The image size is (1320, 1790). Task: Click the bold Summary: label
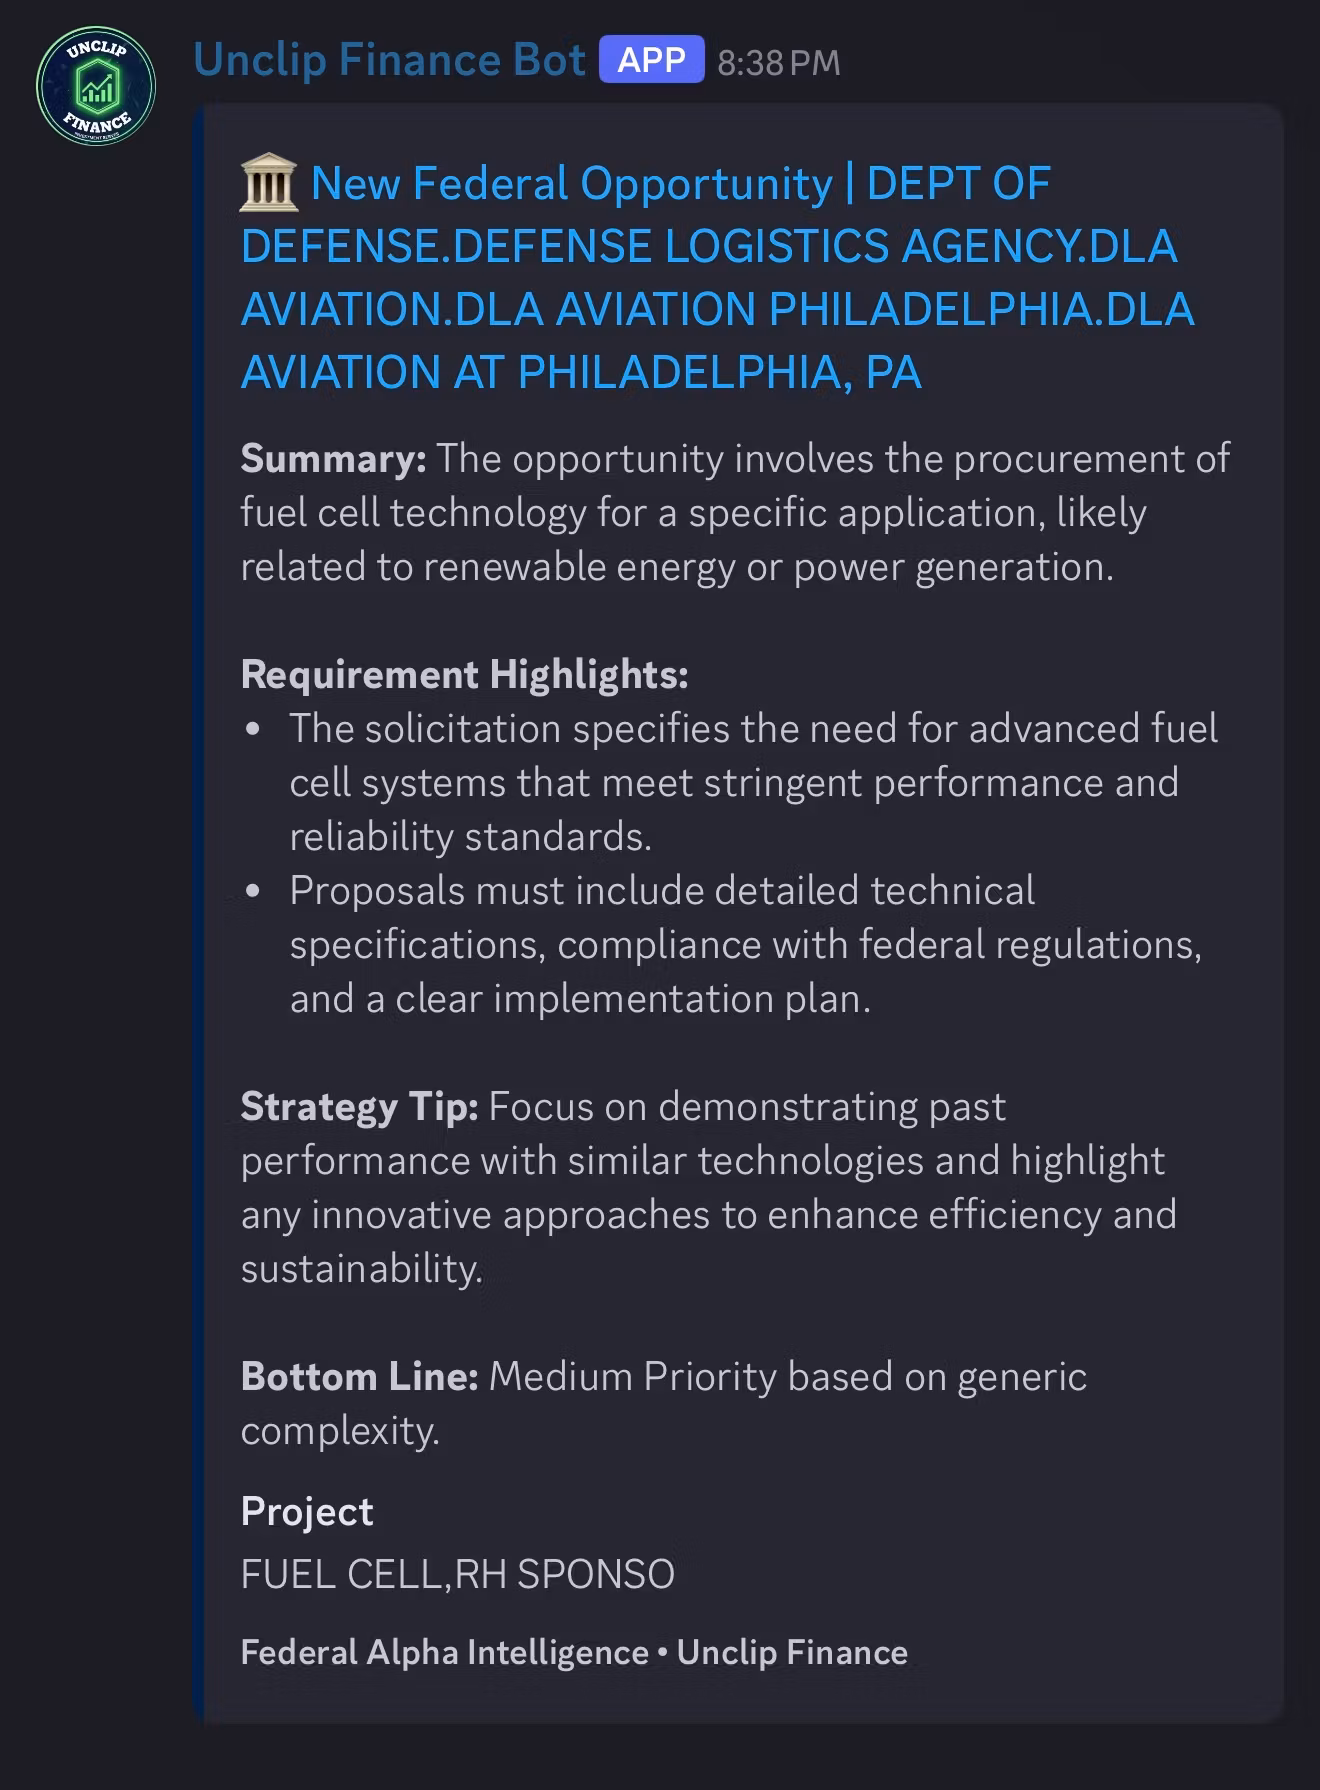(x=333, y=459)
